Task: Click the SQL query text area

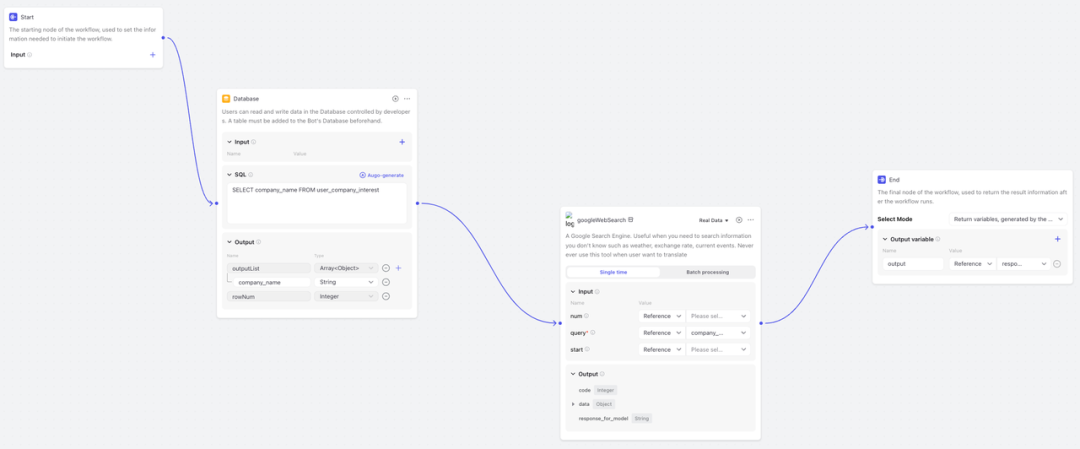Action: [x=316, y=203]
